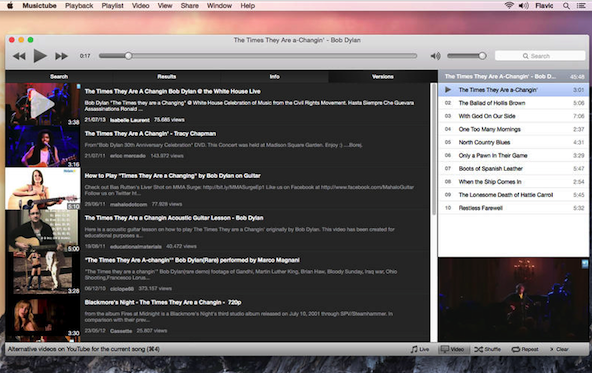Click the results list vertical scrollbar
The height and width of the screenshot is (373, 592).
tap(433, 149)
